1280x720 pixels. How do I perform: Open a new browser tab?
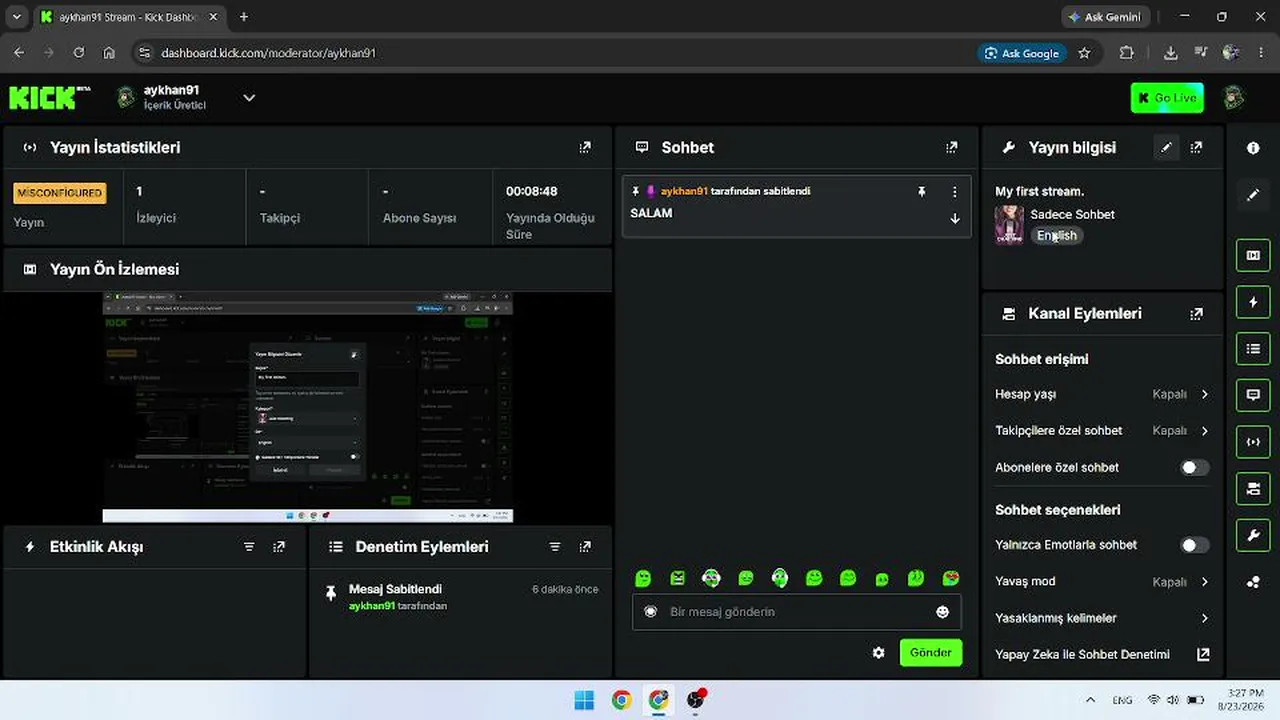[243, 17]
